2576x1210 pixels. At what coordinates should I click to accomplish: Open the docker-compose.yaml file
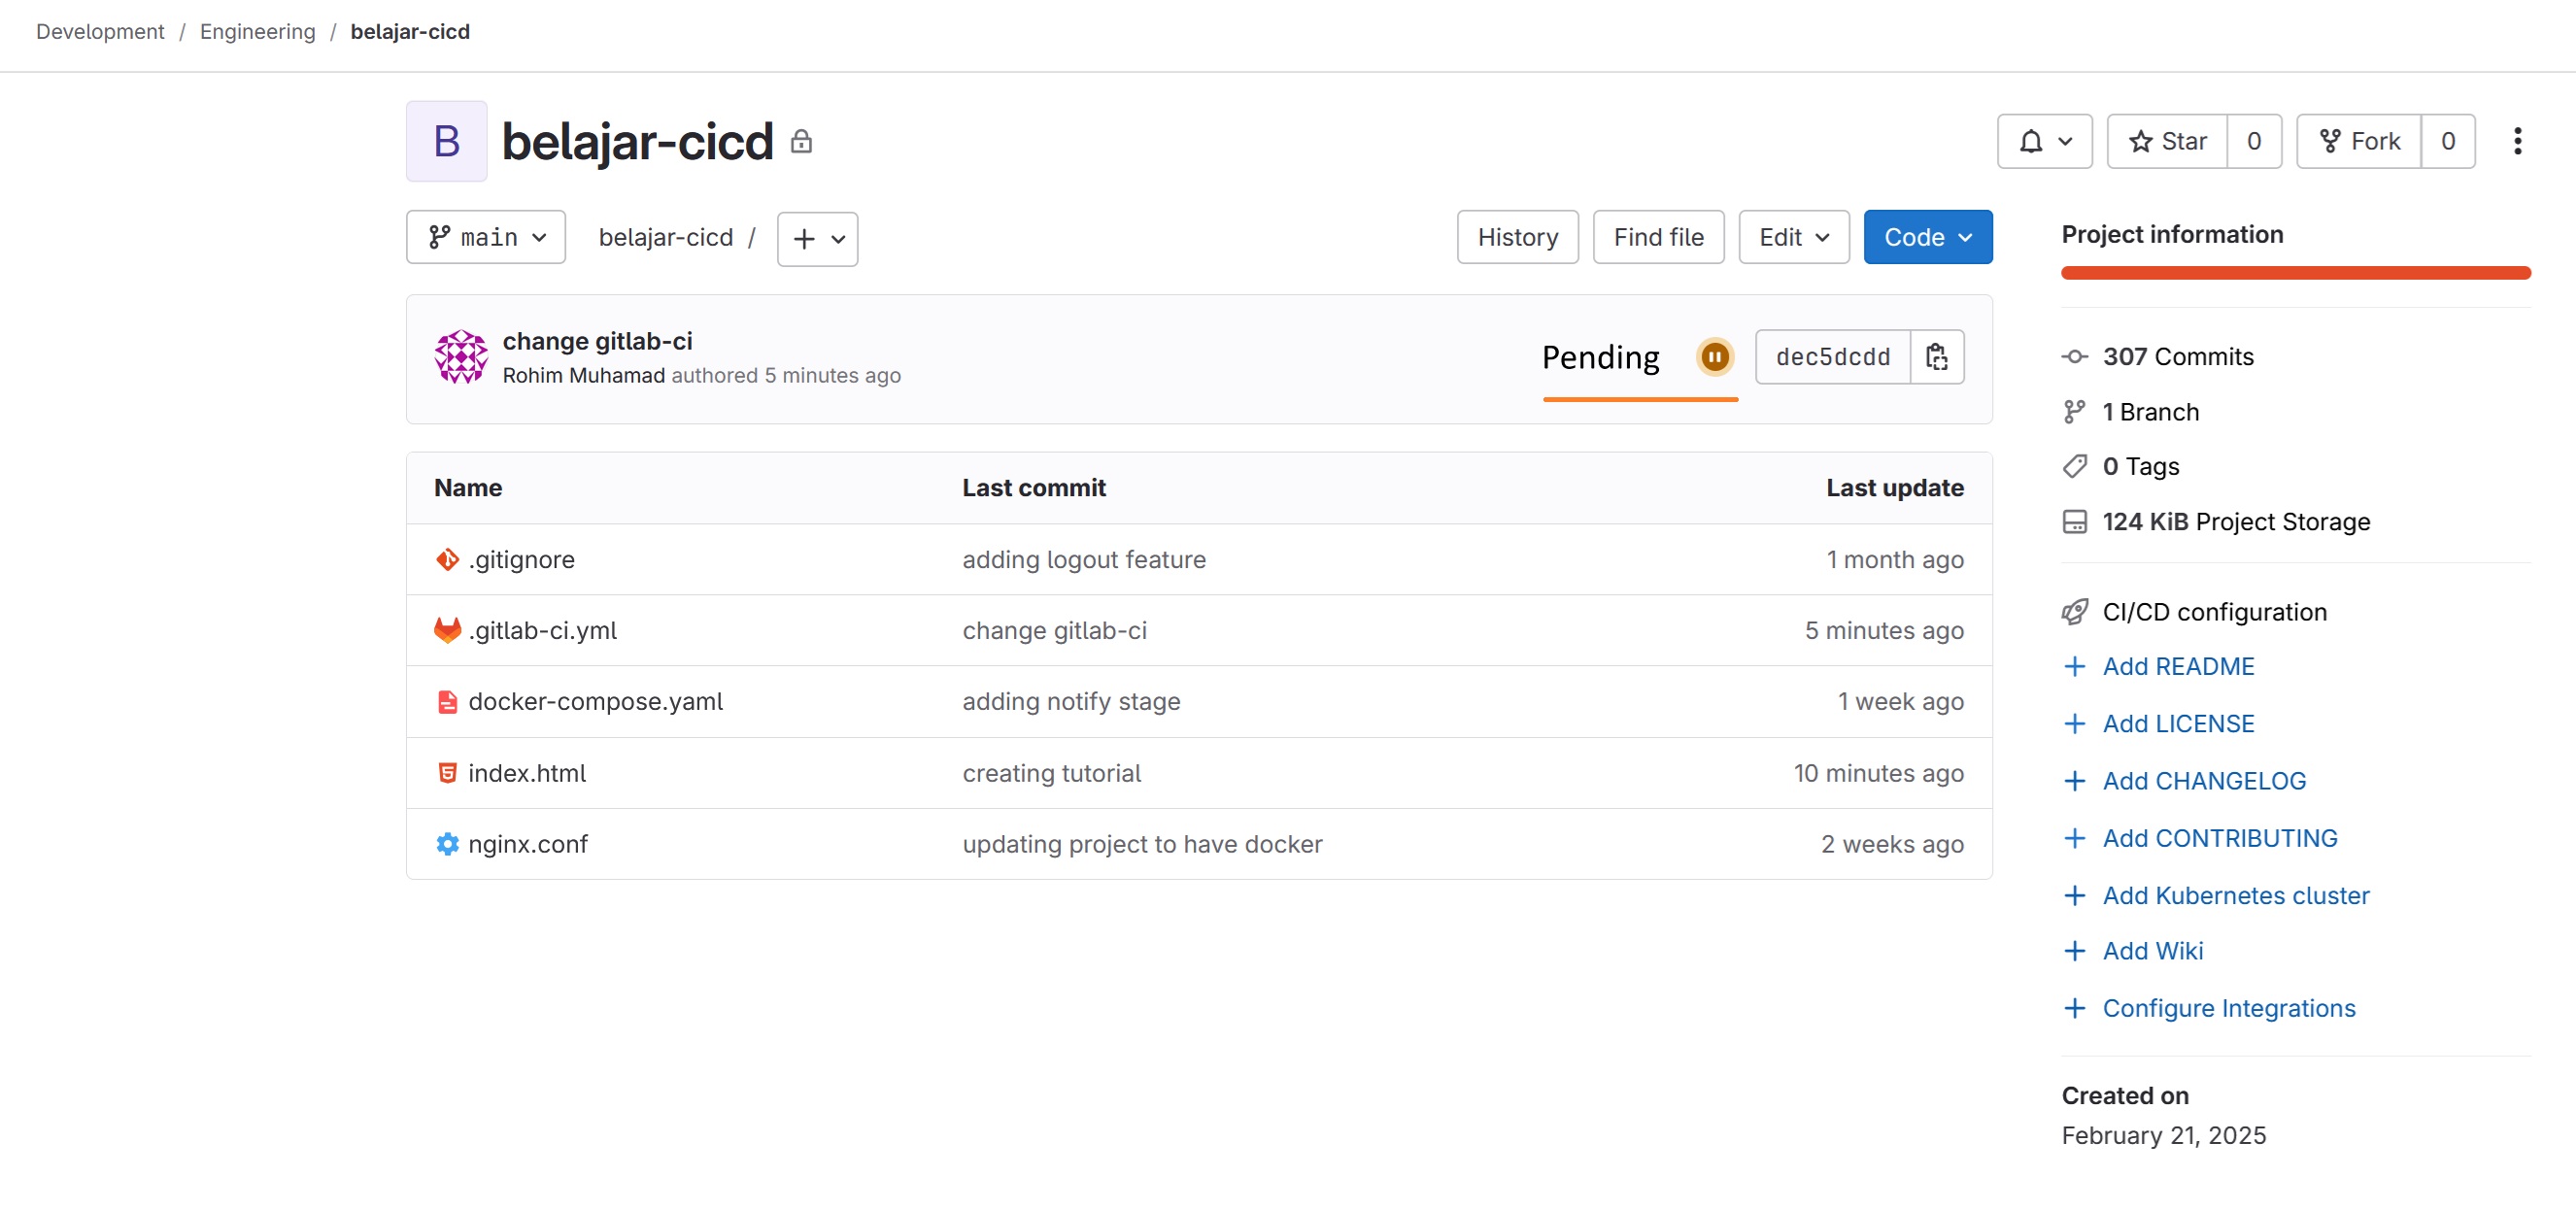tap(595, 701)
